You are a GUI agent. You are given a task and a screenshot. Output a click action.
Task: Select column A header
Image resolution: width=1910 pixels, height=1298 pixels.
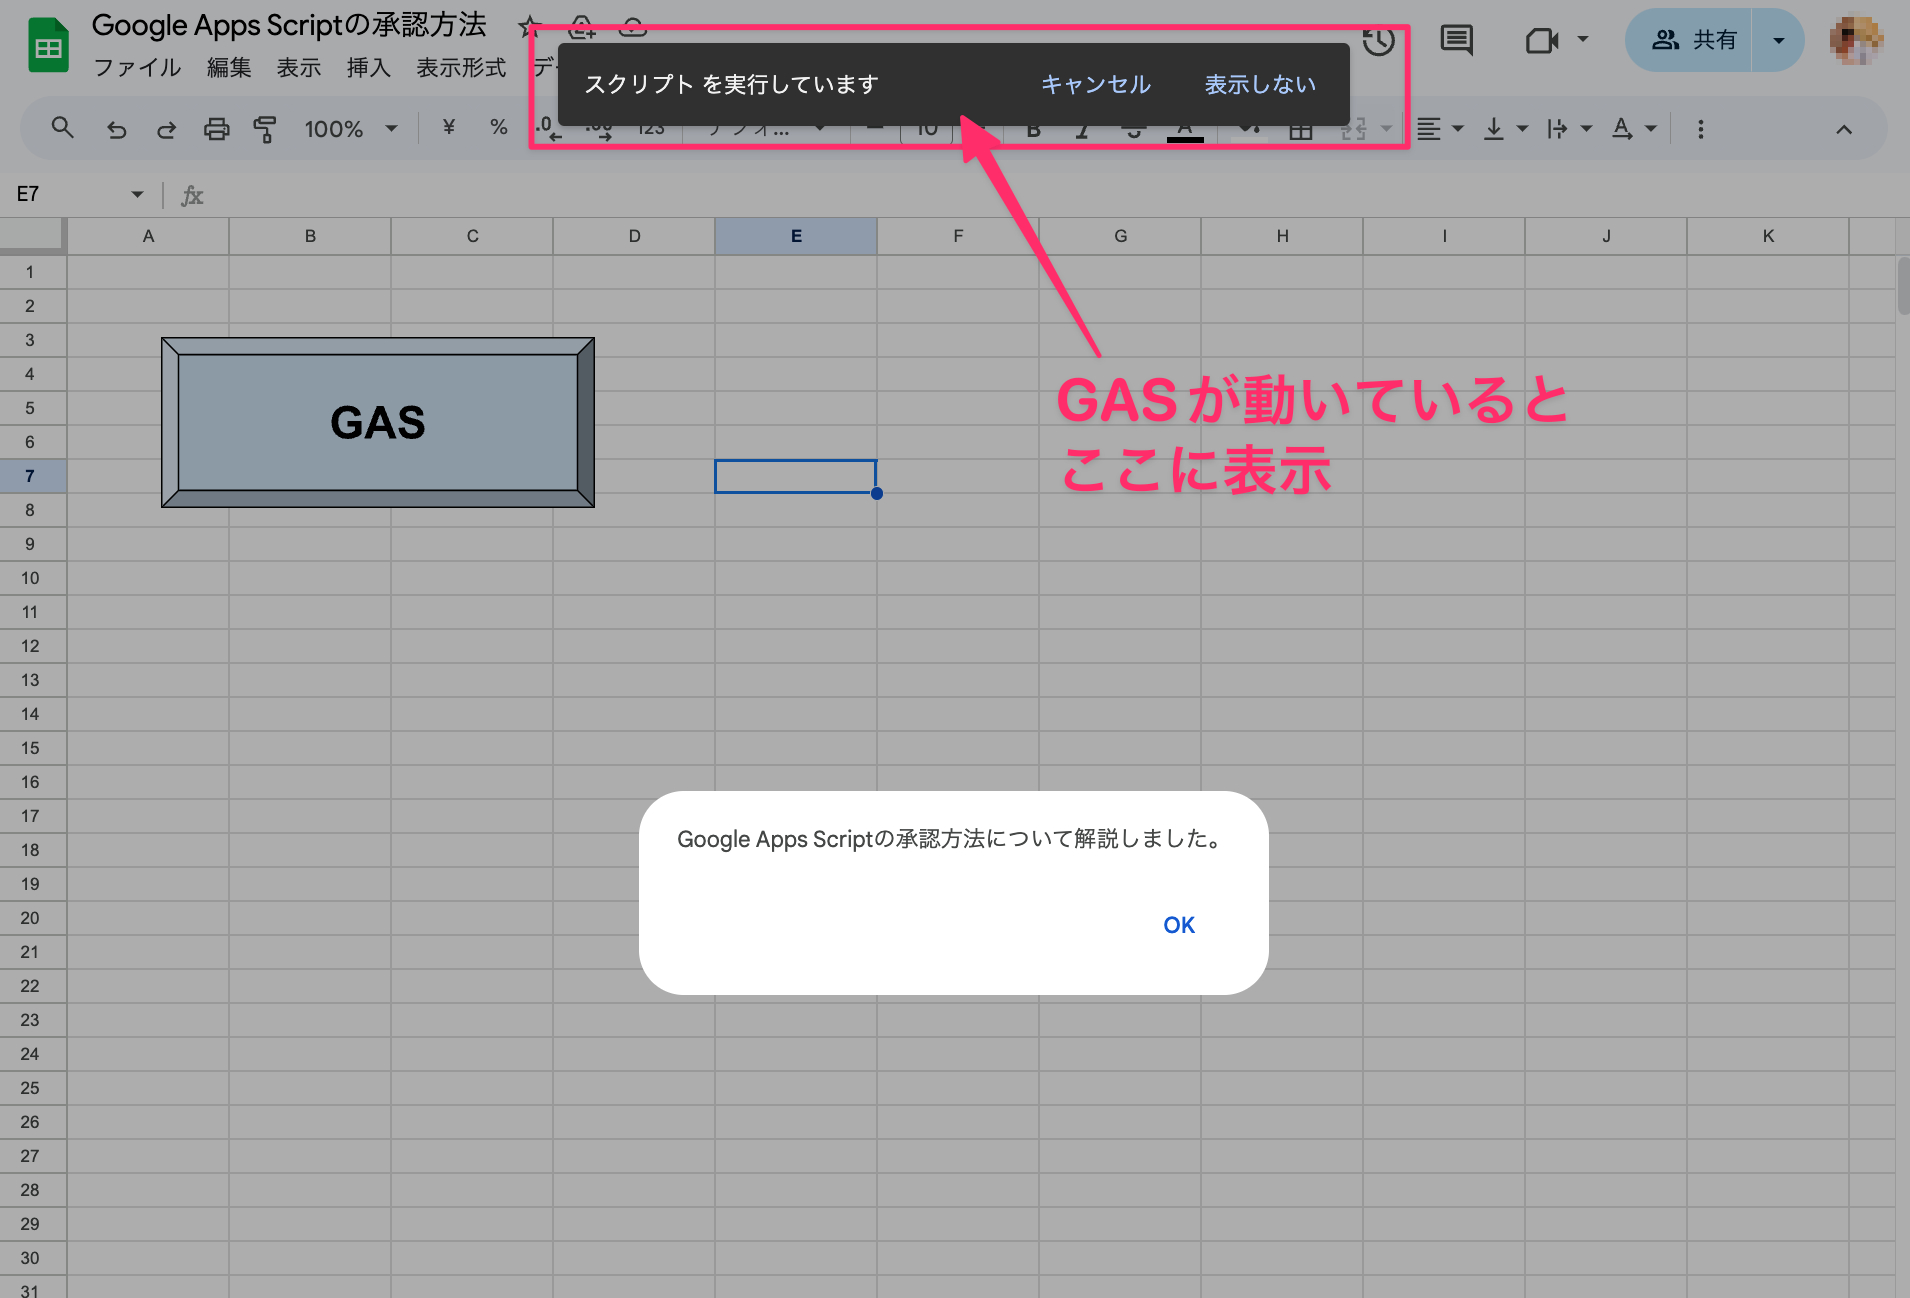(x=148, y=236)
